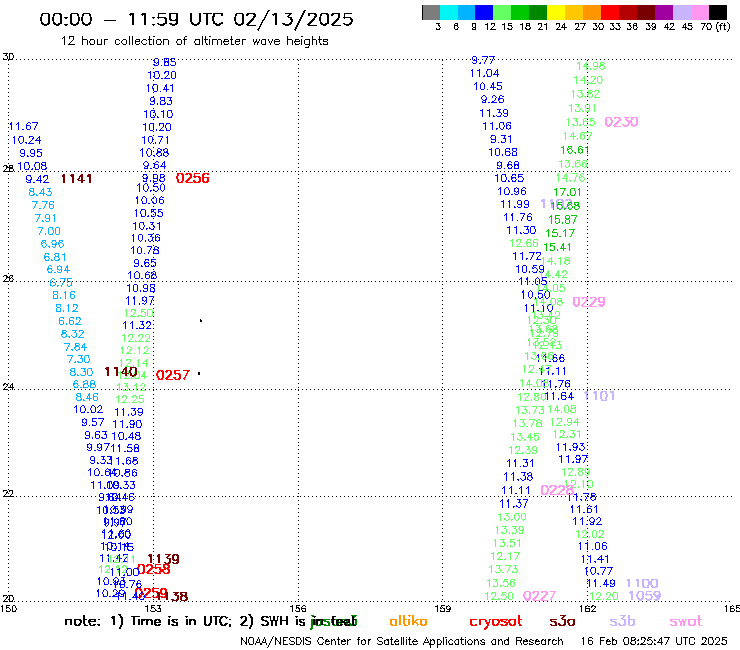740x650 pixels.
Task: Click the NOAA/NESDIS footer credit text
Action: point(402,642)
